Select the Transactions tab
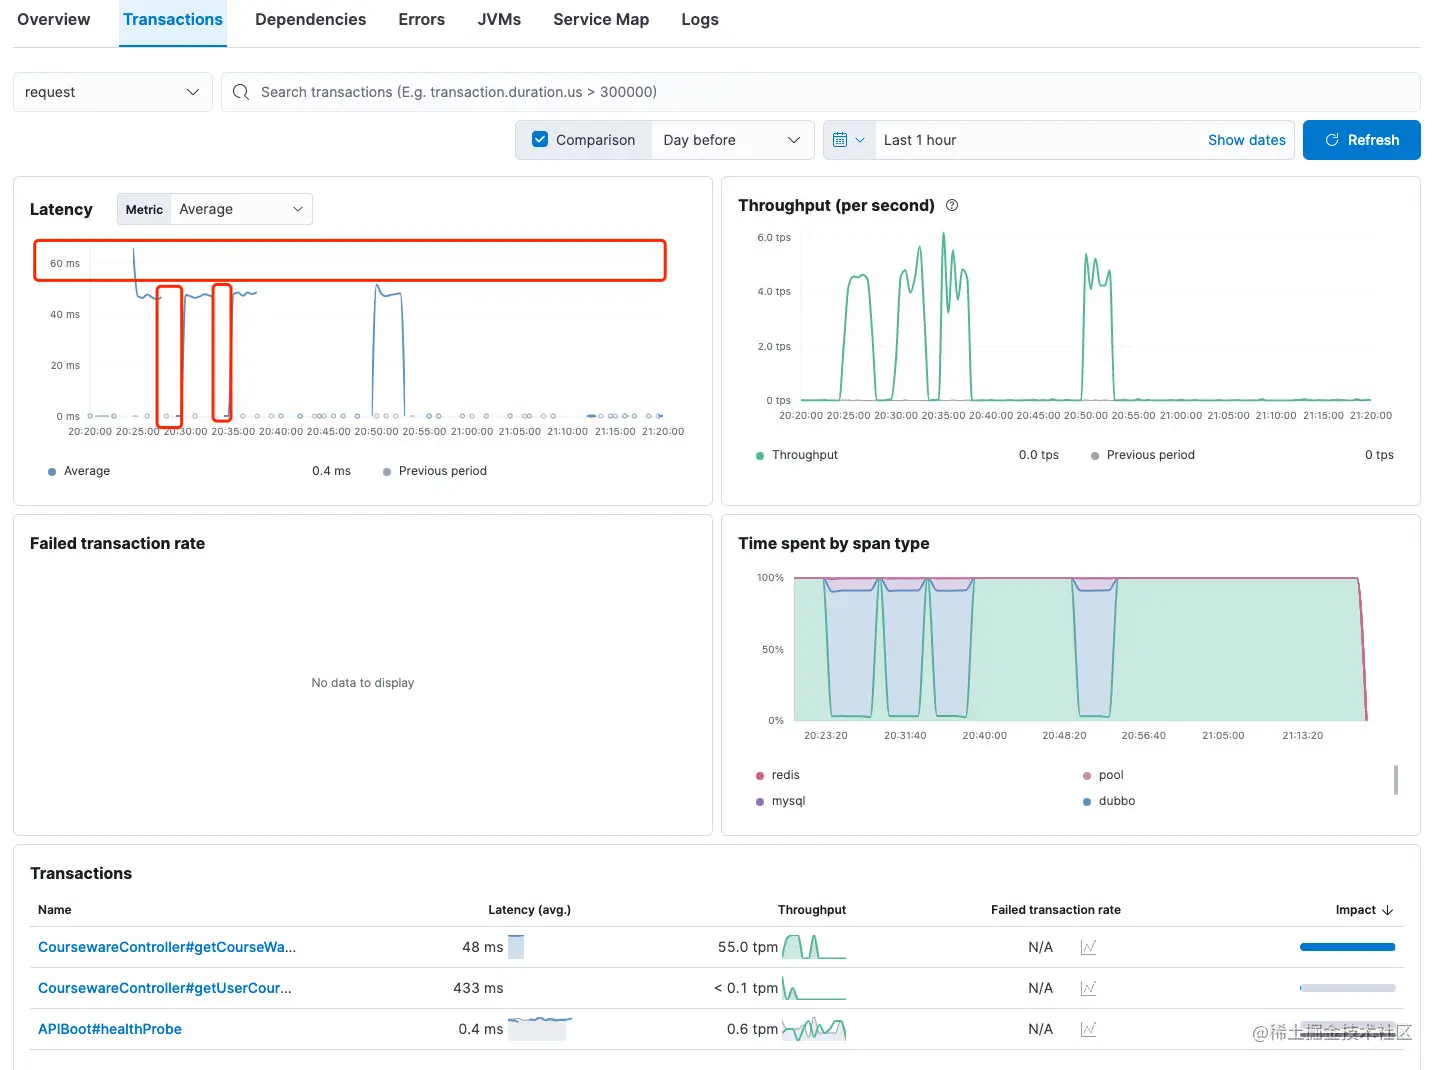The width and height of the screenshot is (1440, 1070). [173, 20]
